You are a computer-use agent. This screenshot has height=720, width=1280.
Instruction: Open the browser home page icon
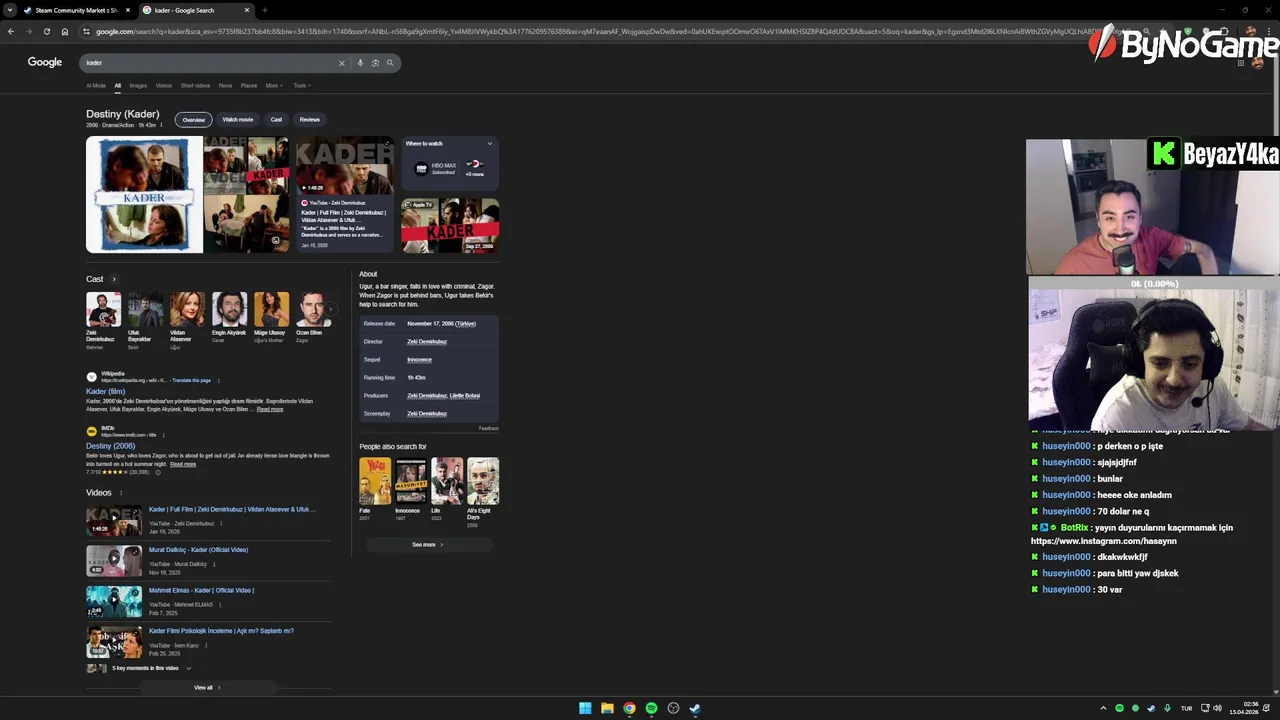point(65,31)
